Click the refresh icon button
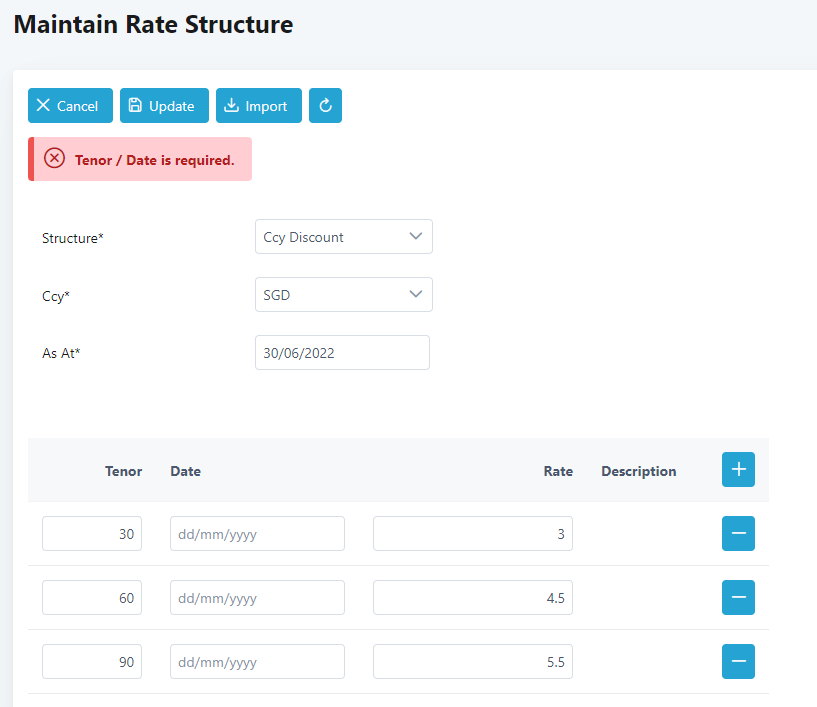Screen dimensions: 817x707 pos(325,106)
